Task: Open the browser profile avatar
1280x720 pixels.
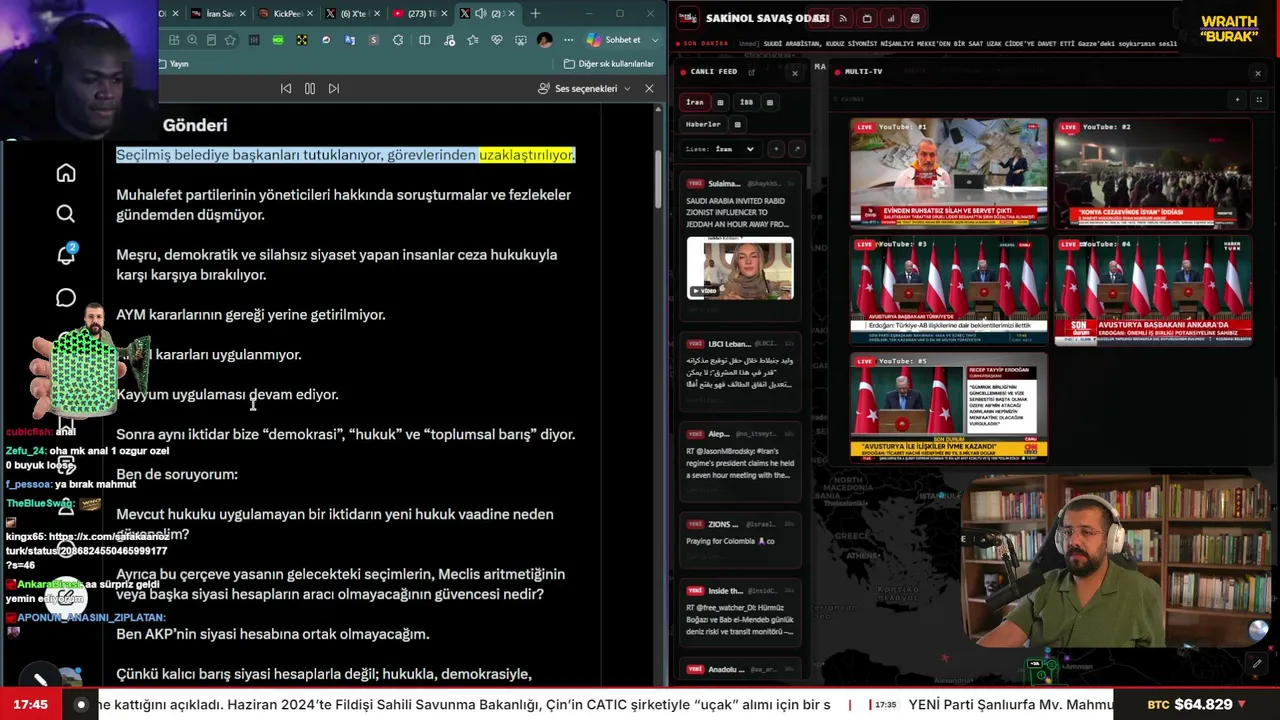Action: 545,40
